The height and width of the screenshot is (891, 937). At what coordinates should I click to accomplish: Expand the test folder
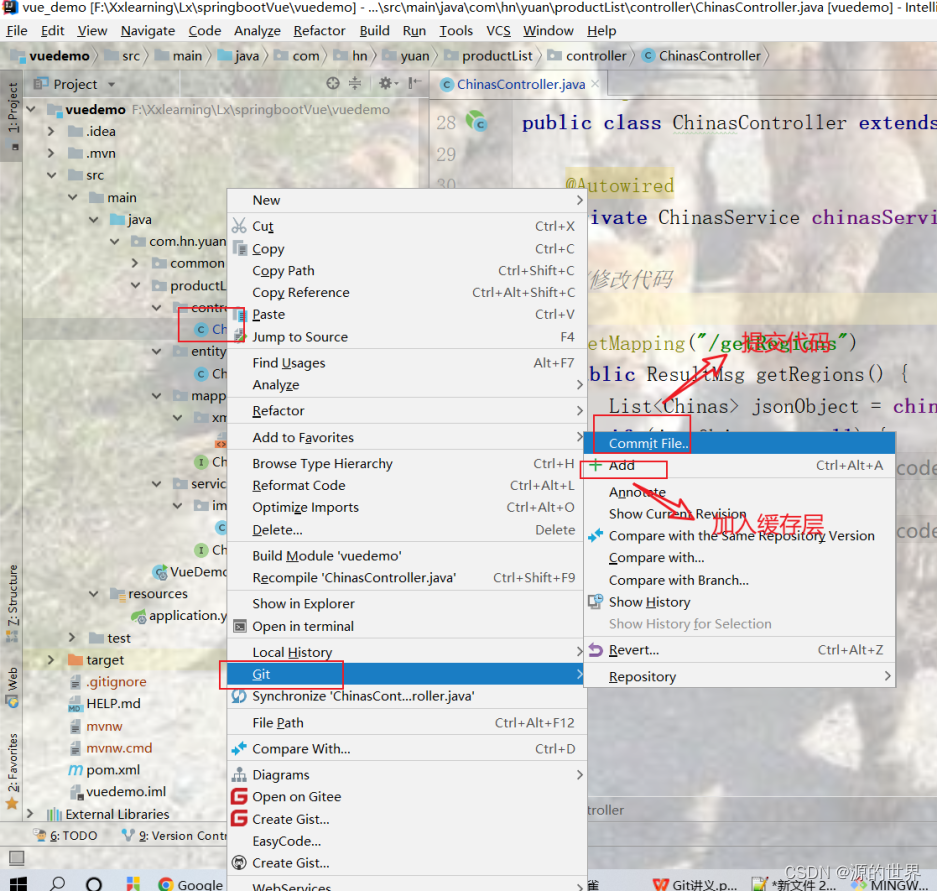coord(72,638)
